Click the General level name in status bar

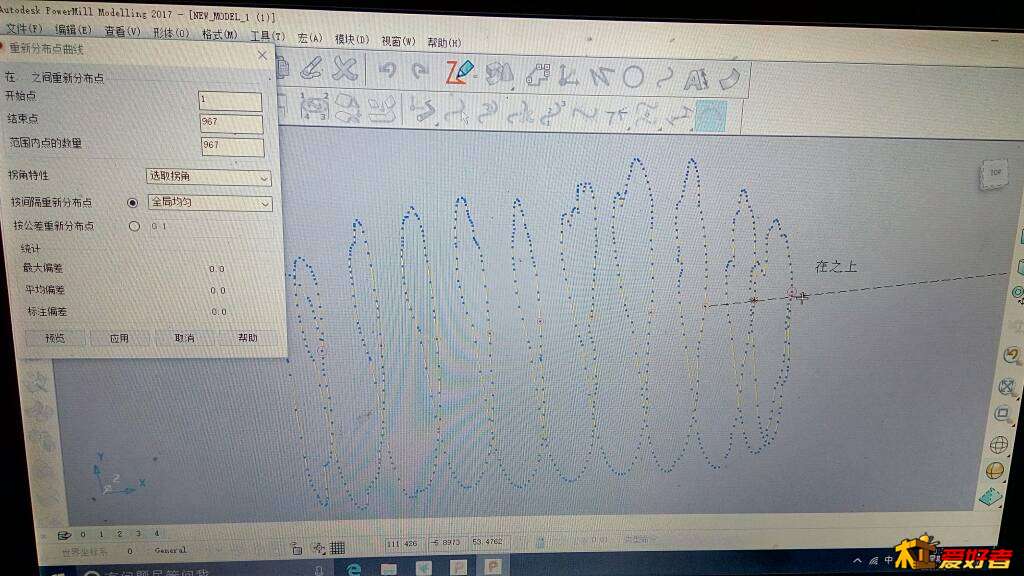coord(170,550)
